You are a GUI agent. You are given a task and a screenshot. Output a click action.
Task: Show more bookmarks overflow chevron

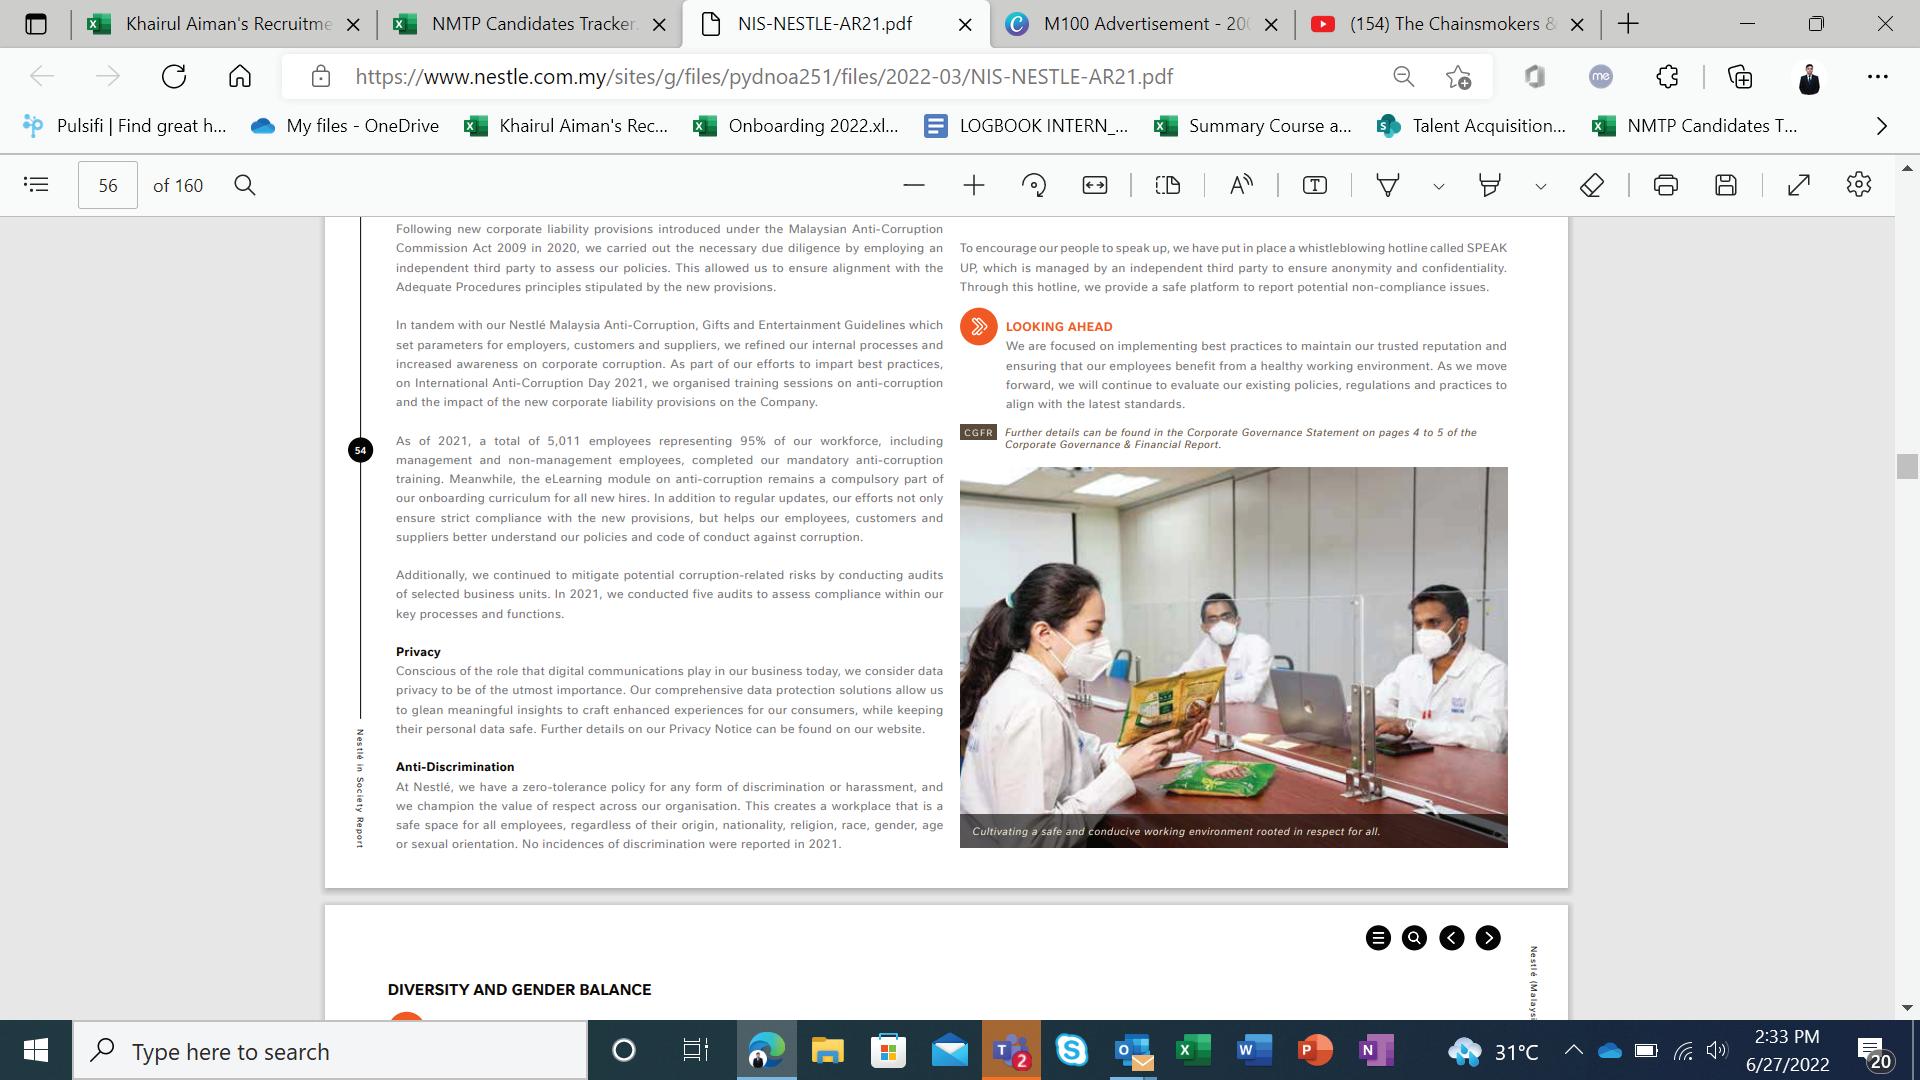(1882, 126)
